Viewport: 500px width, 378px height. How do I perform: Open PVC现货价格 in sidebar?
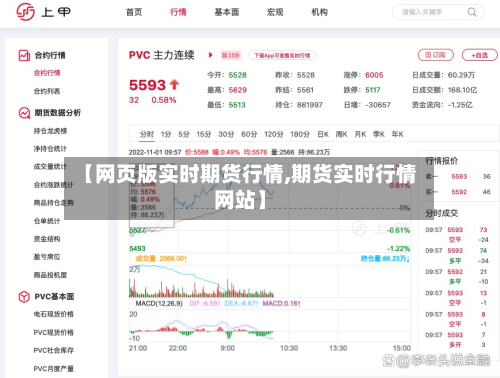54,332
